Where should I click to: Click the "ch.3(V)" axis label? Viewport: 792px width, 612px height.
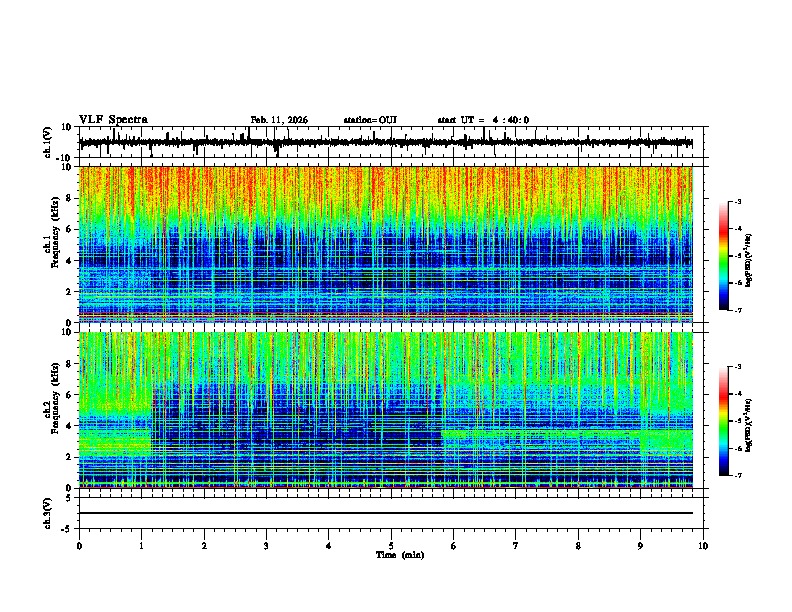point(48,513)
